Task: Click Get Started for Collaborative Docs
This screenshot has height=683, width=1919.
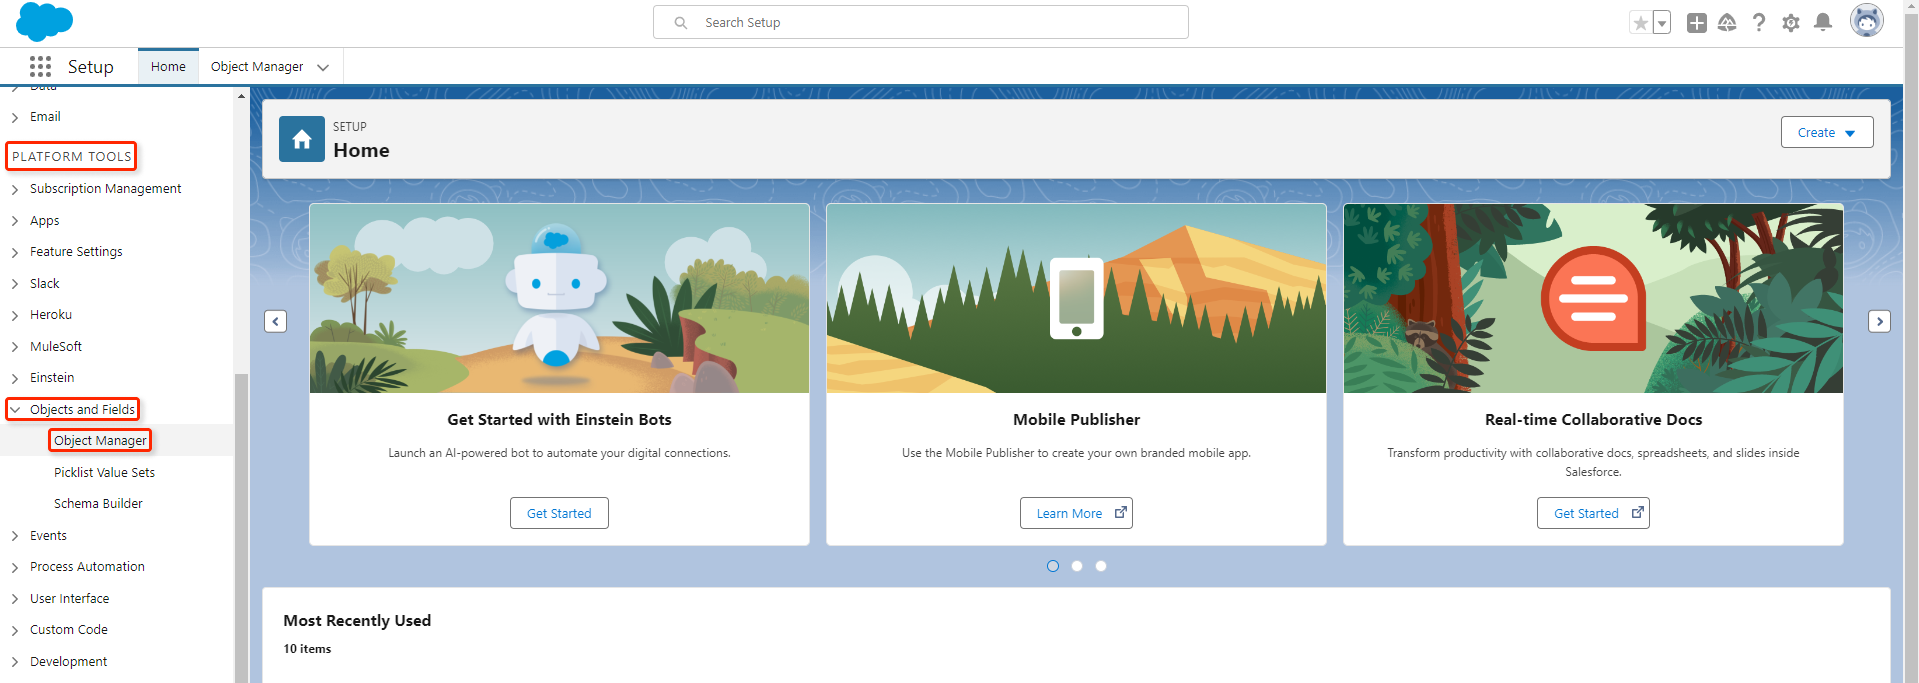Action: point(1593,513)
